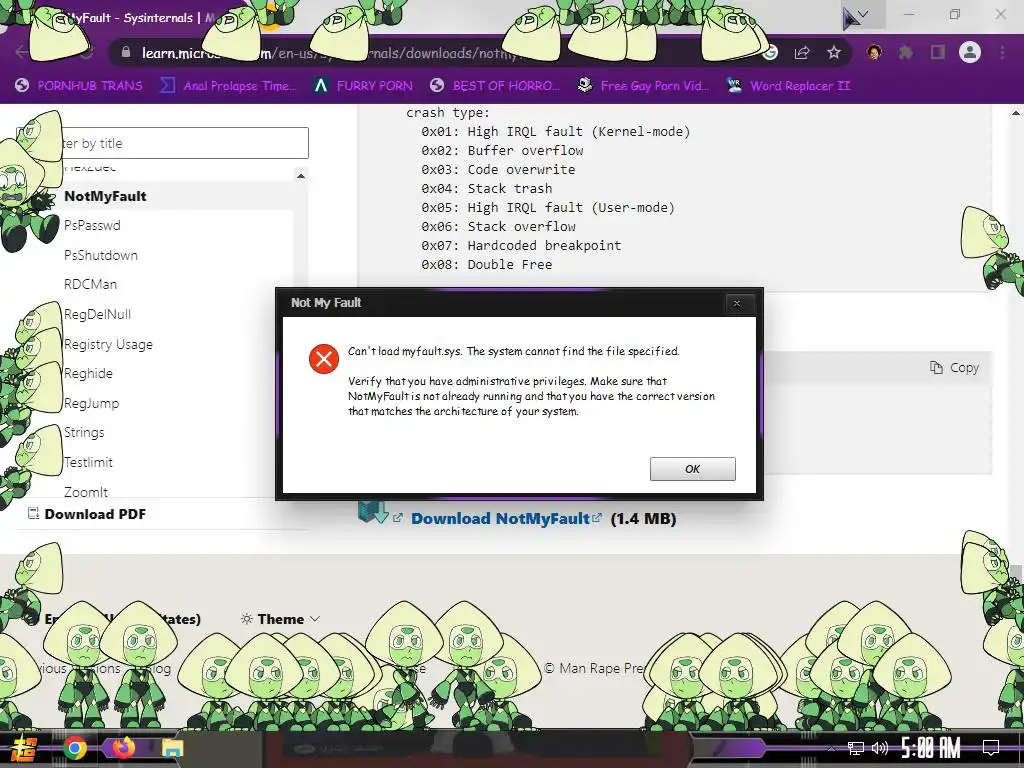Image resolution: width=1024 pixels, height=768 pixels.
Task: Open the notification center icon
Action: [x=991, y=748]
